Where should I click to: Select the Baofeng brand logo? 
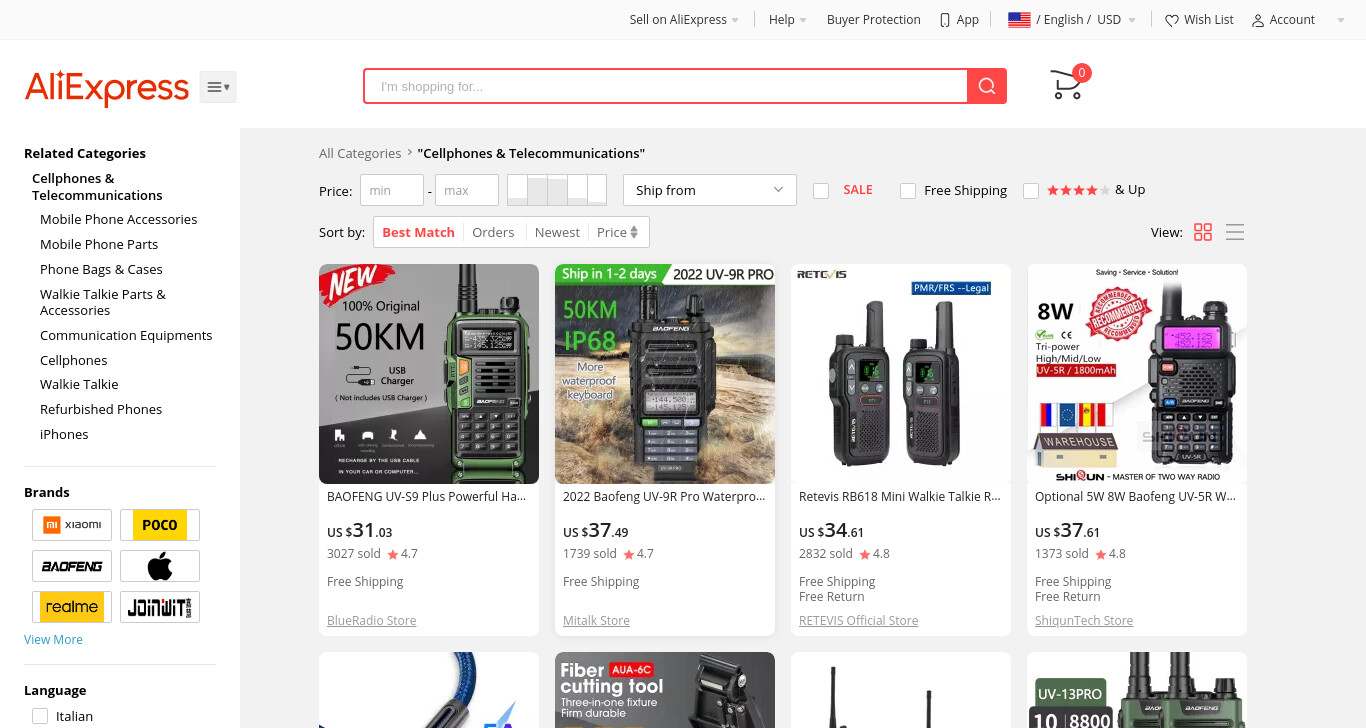coord(72,566)
